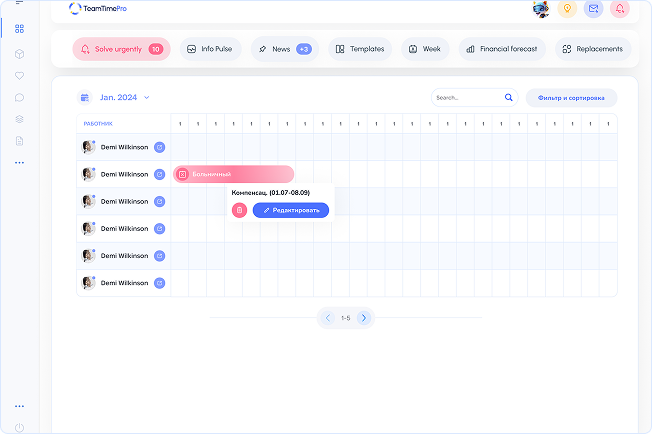Screen dimensions: 652x434
Task: Click the yellow lightbulb icon in header
Action: tap(568, 9)
